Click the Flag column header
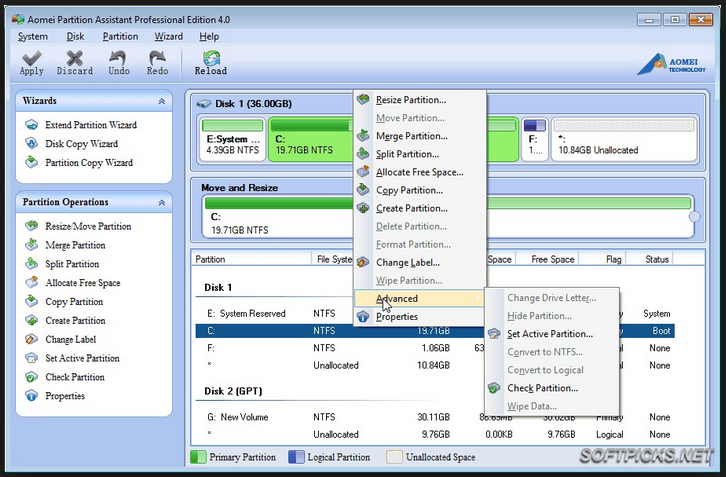The height and width of the screenshot is (477, 726). (x=603, y=259)
